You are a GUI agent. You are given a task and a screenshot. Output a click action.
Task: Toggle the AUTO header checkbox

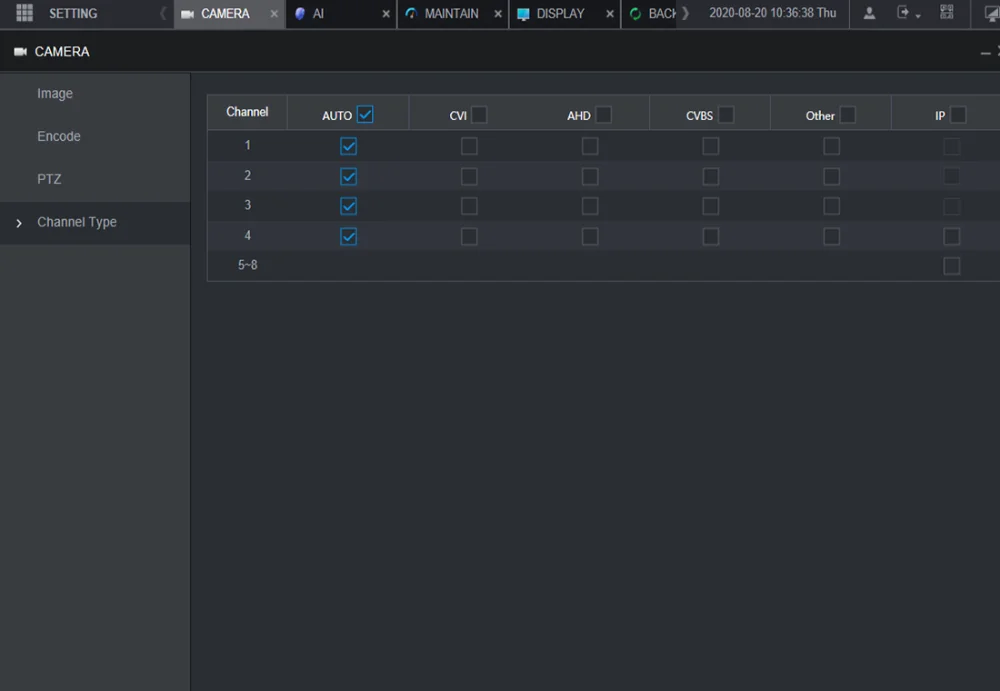coord(365,114)
